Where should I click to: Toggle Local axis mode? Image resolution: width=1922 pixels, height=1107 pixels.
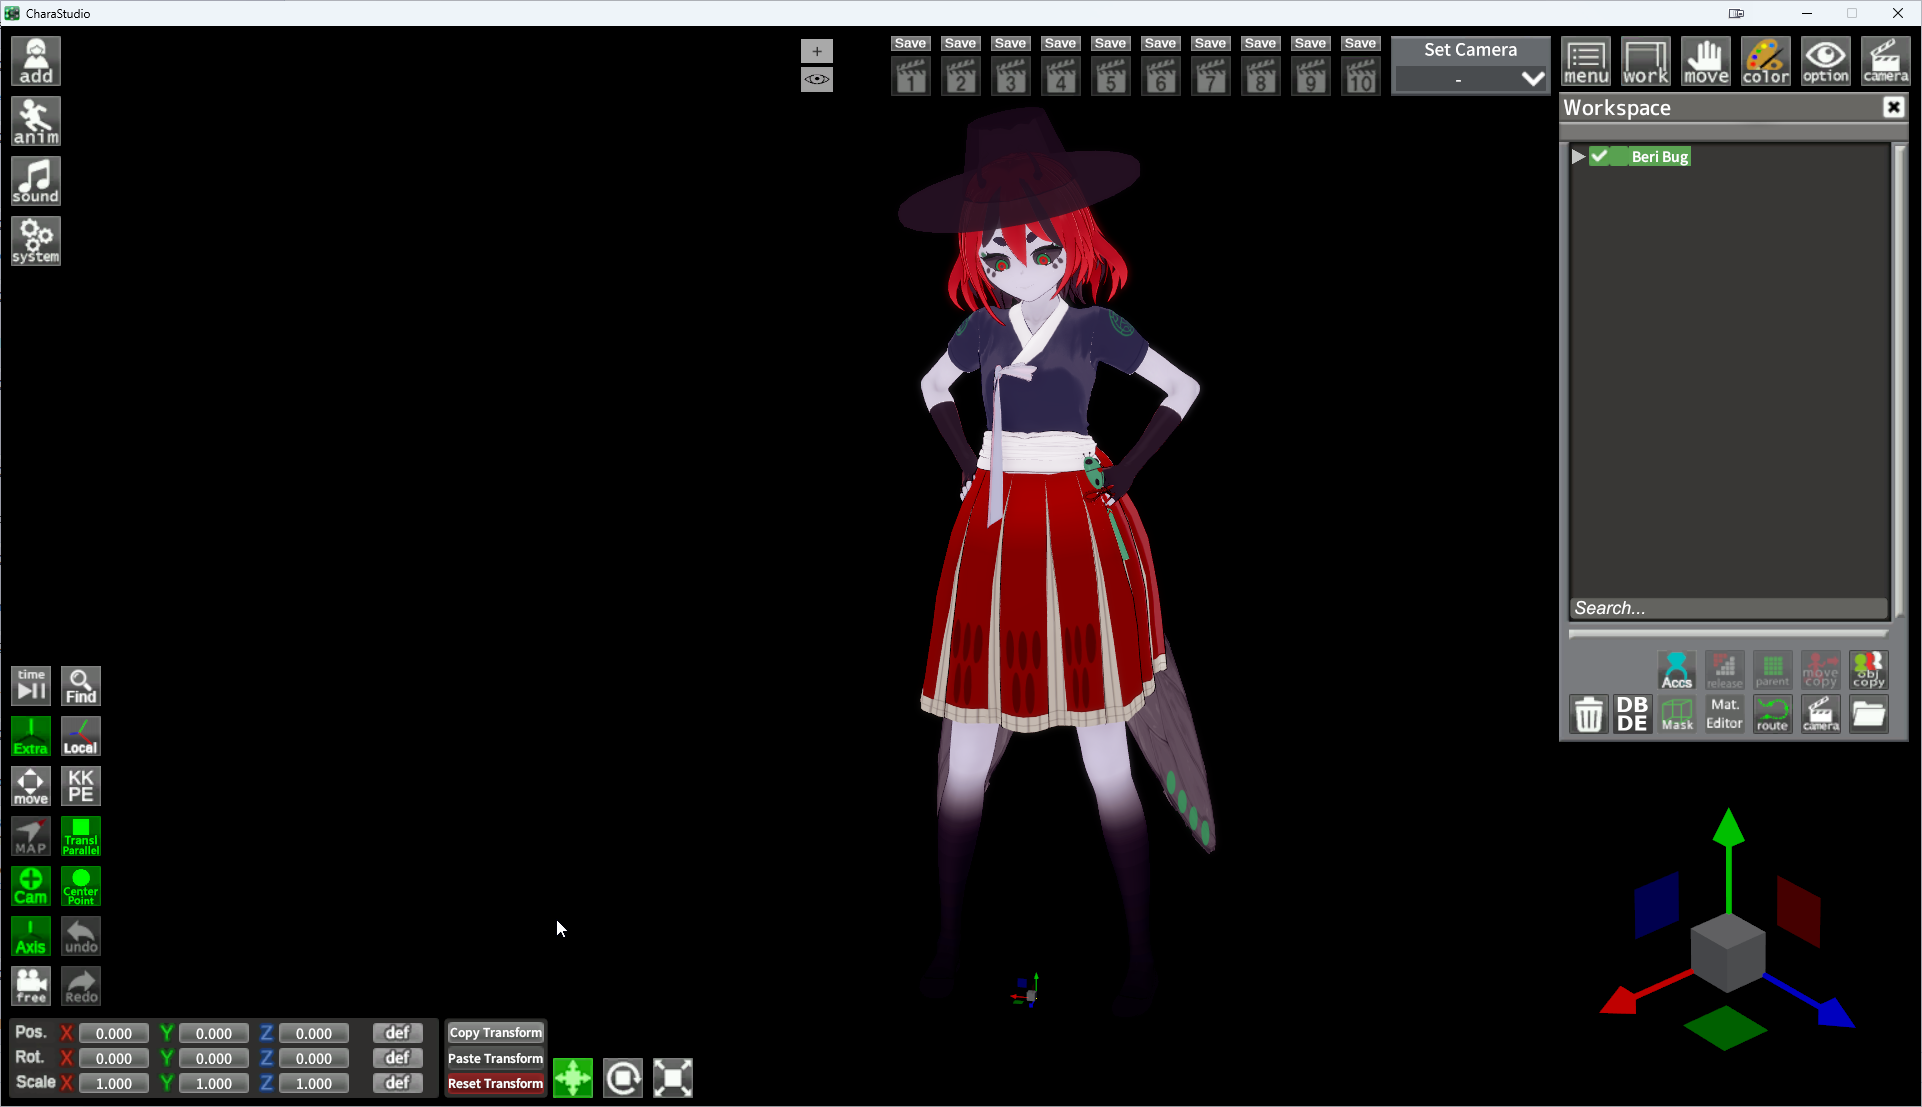81,736
